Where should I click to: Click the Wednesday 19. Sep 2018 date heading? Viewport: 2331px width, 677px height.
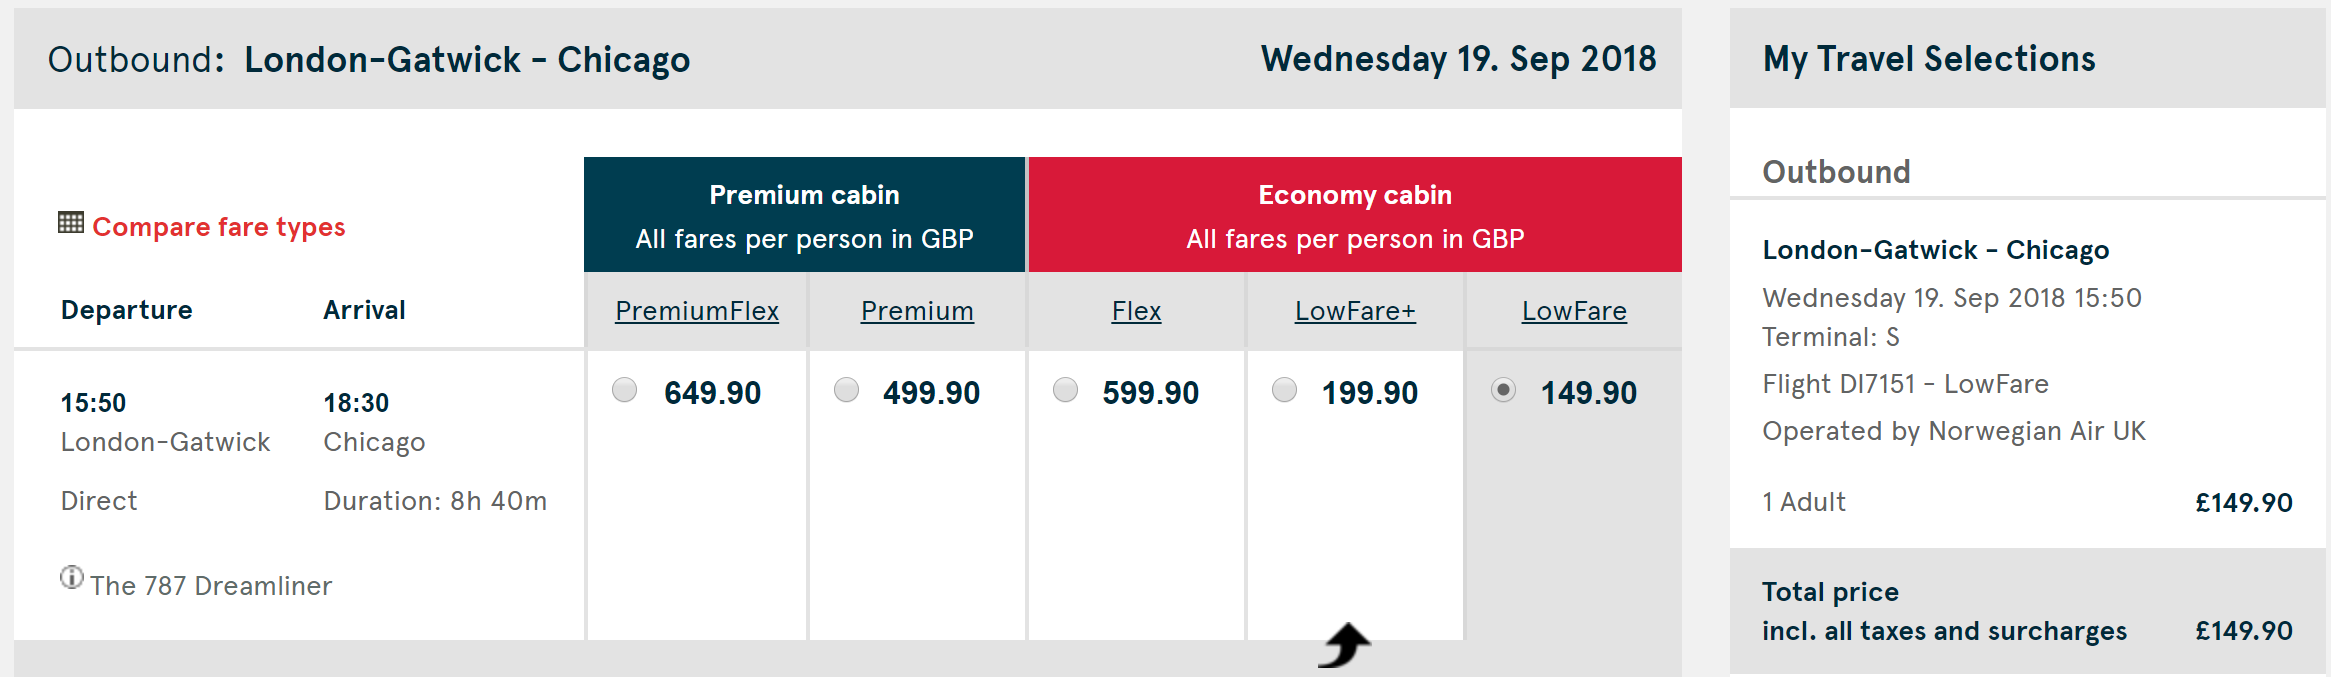click(x=1458, y=59)
